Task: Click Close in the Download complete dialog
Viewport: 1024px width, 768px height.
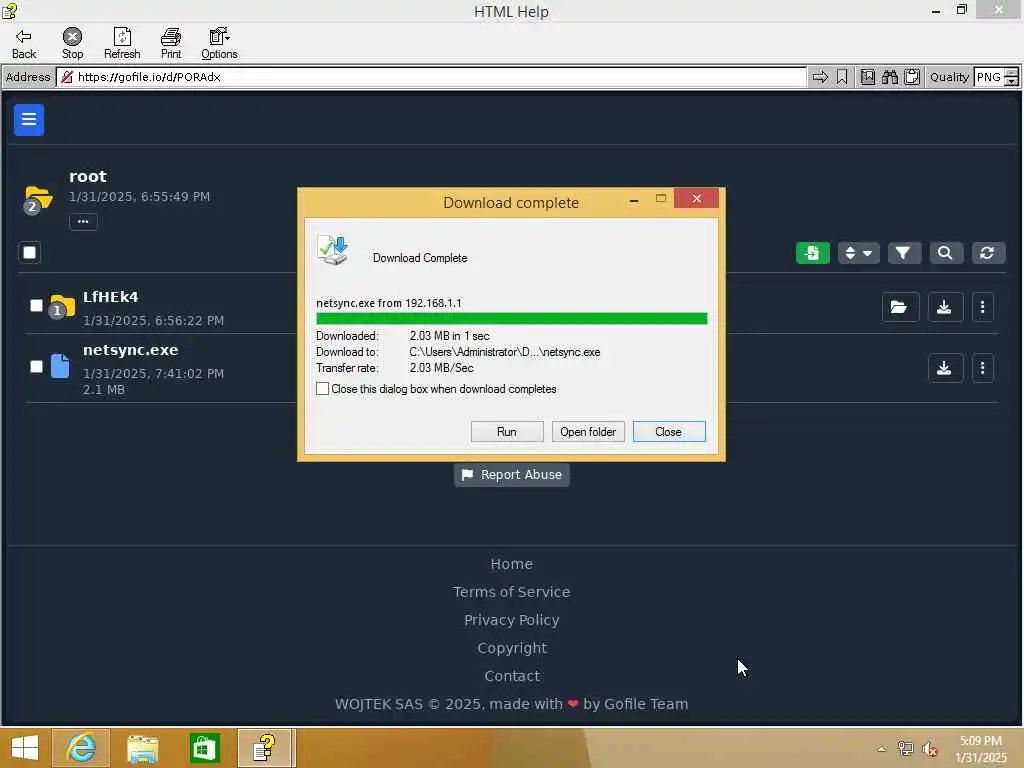Action: click(669, 432)
